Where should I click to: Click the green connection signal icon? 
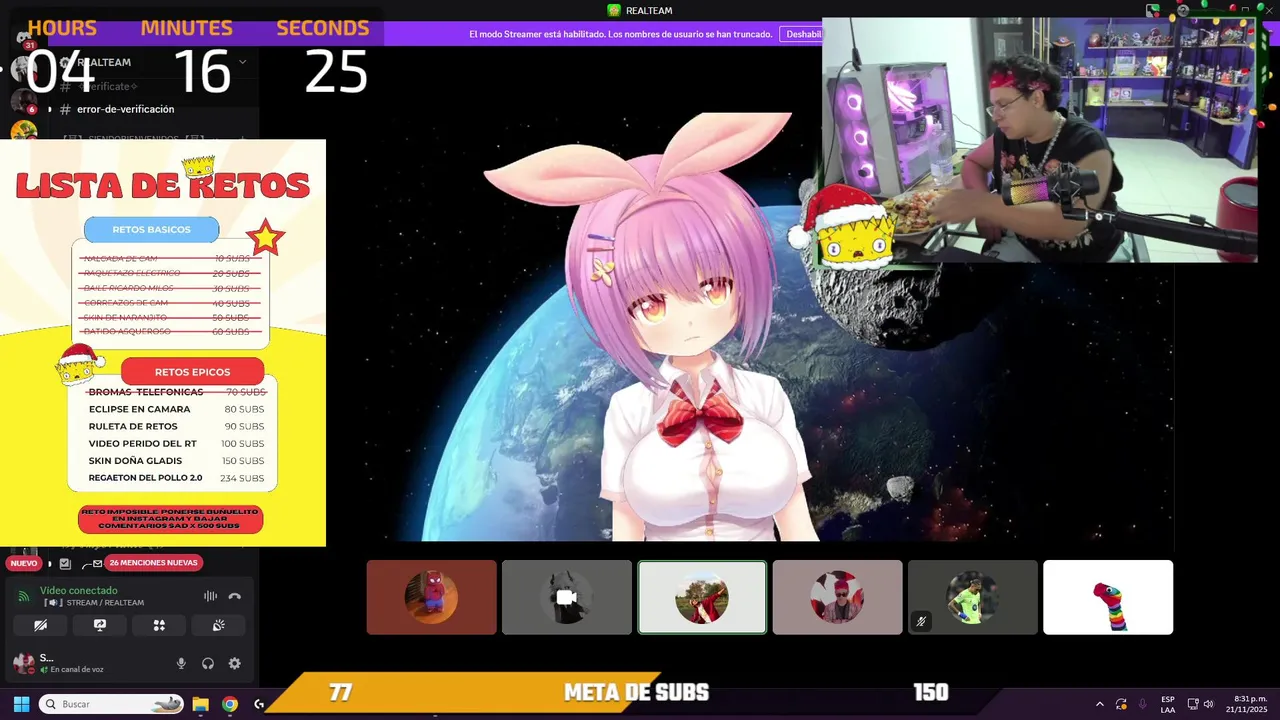click(24, 596)
